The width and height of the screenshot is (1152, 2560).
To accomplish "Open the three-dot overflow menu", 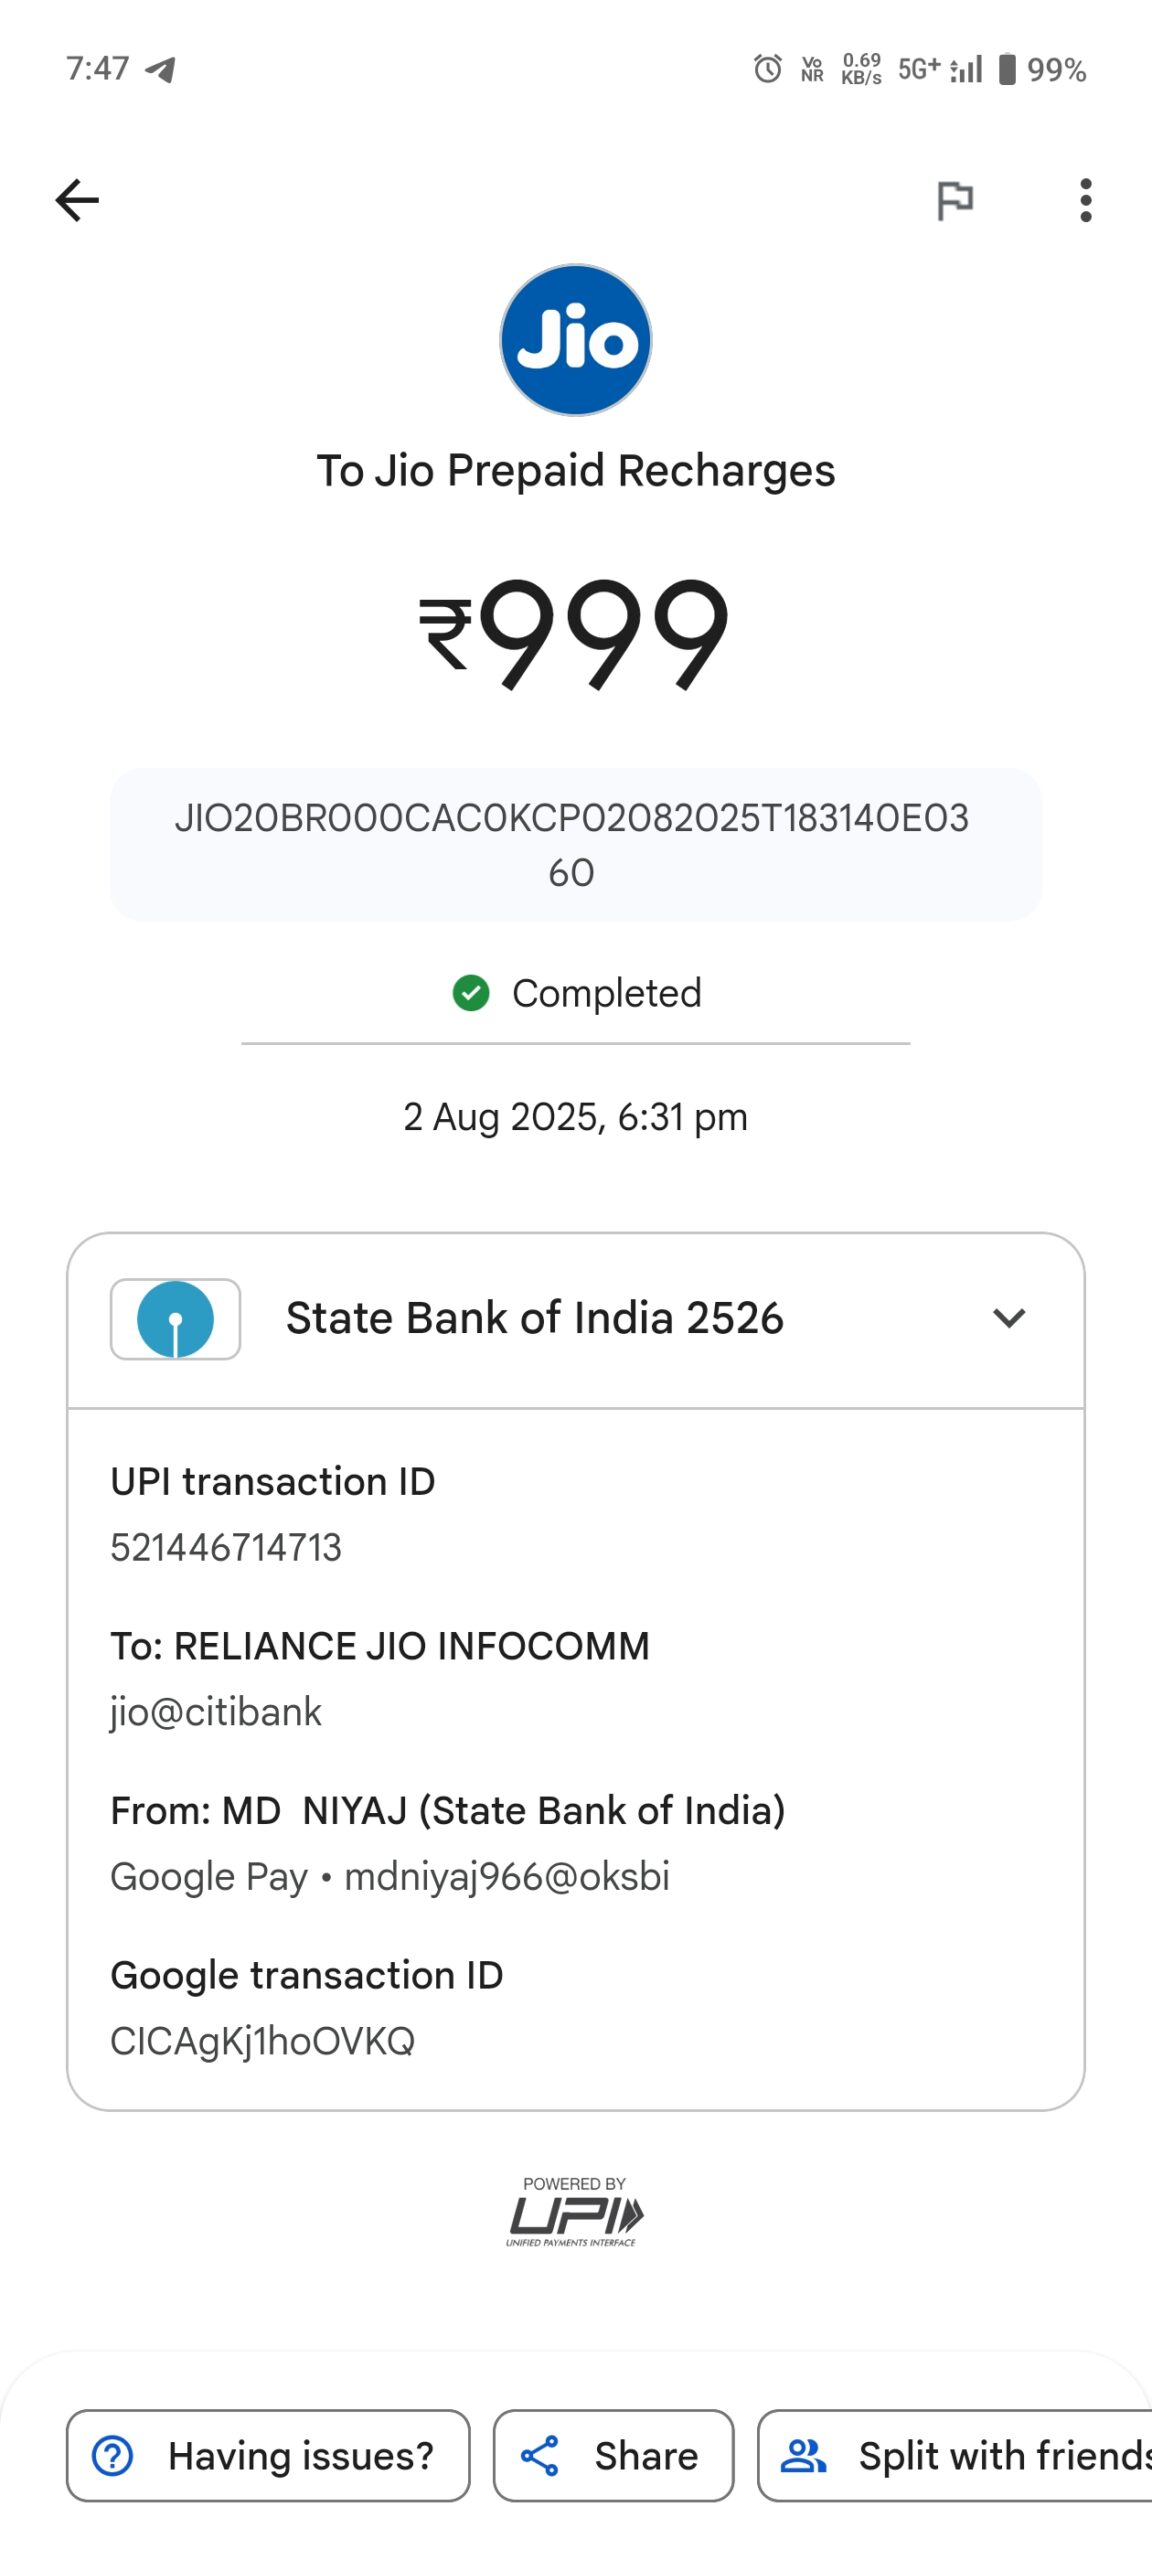I will coord(1085,200).
